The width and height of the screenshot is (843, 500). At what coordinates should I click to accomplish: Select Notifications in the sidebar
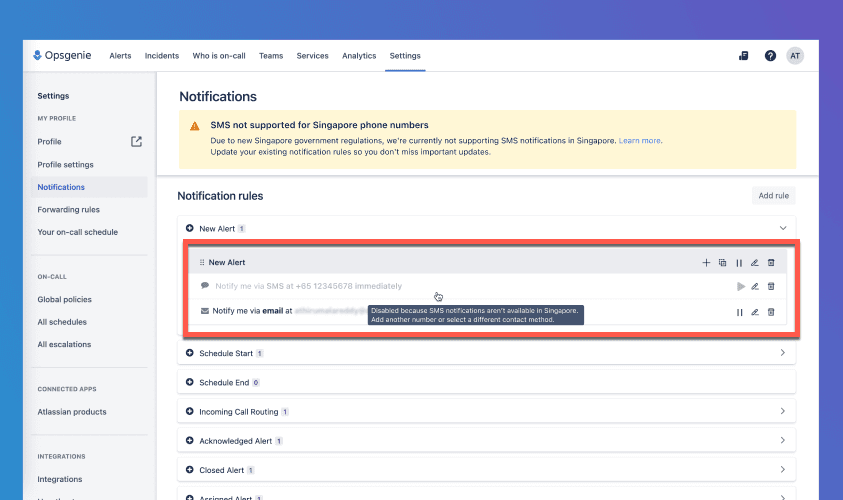pos(89,187)
